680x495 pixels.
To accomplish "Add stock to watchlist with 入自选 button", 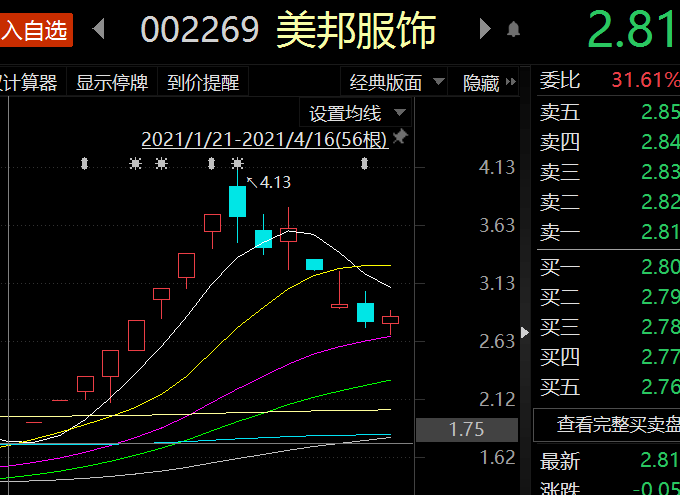I will point(35,30).
